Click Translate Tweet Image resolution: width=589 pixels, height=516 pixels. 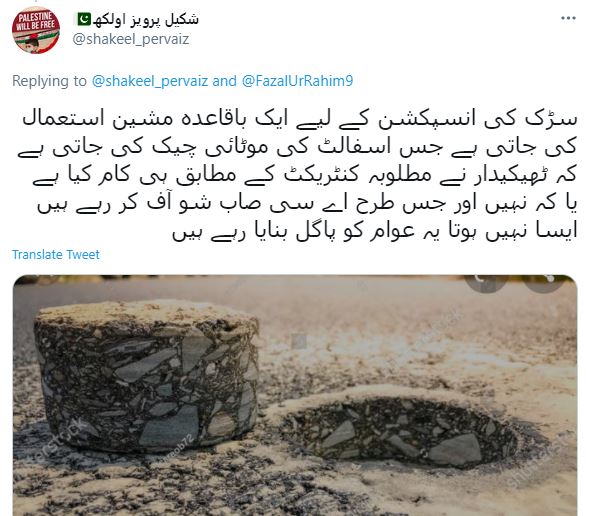pos(56,255)
